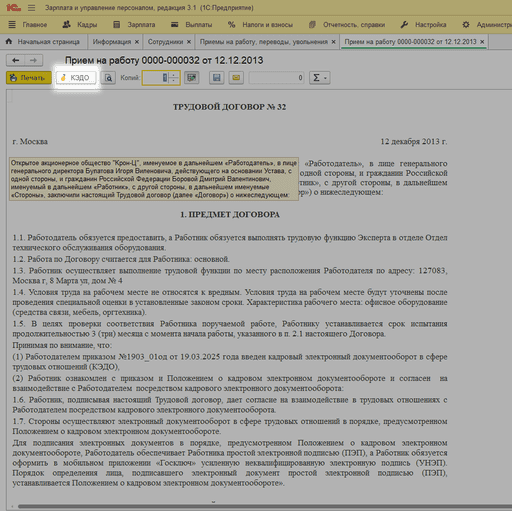
Task: Click the КЭДО button
Action: [x=76, y=78]
